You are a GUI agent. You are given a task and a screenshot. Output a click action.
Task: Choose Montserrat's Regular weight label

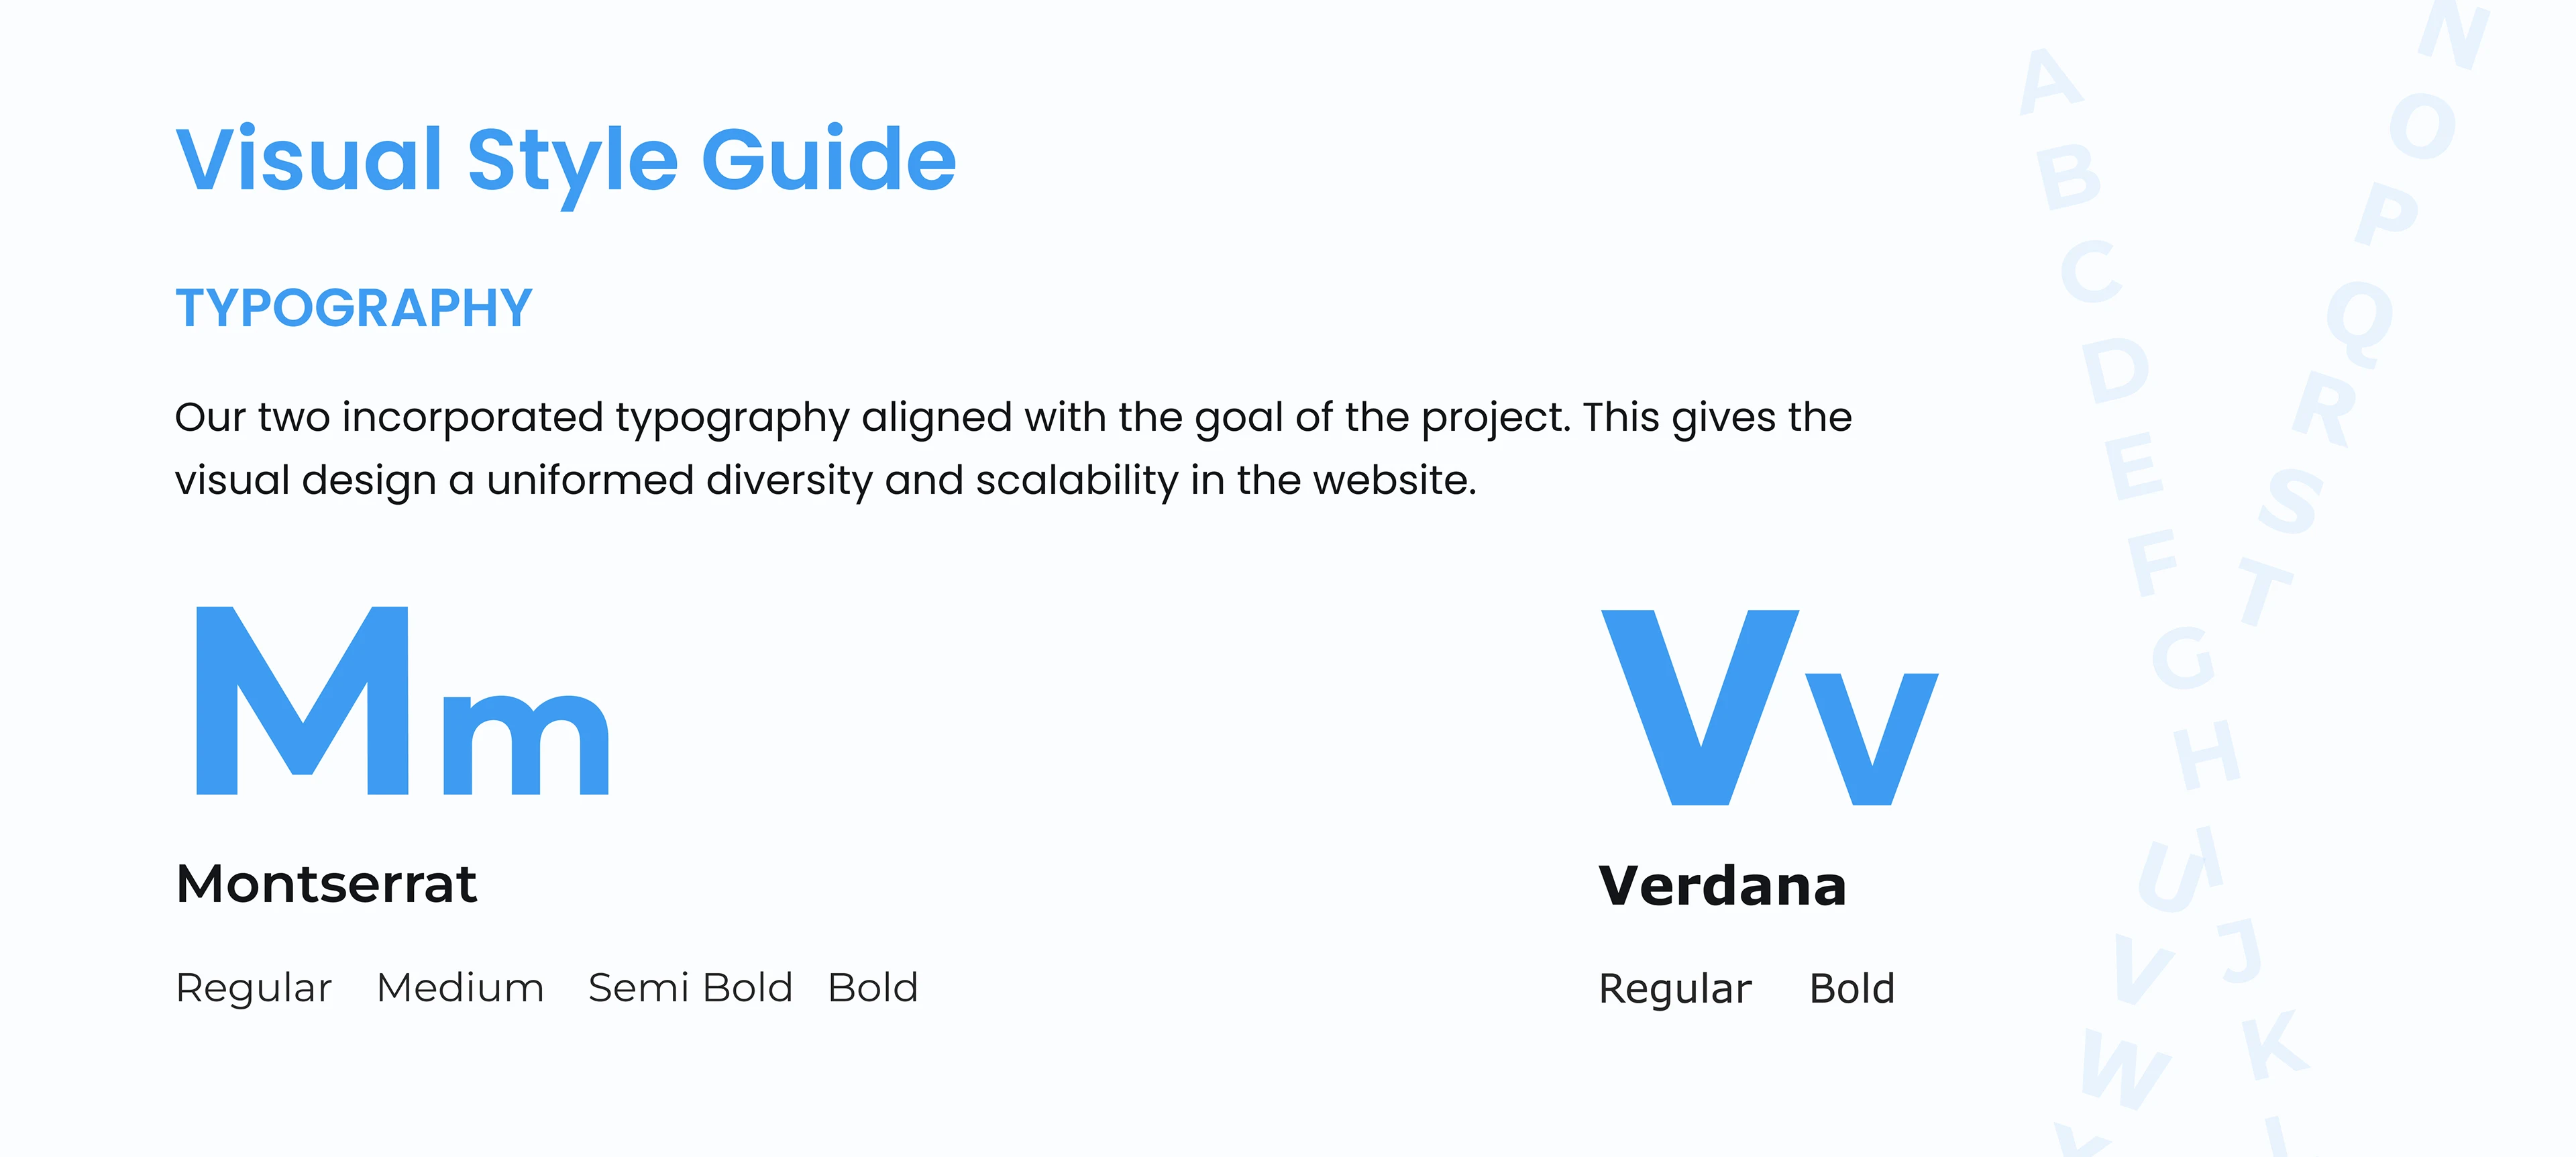pyautogui.click(x=253, y=988)
